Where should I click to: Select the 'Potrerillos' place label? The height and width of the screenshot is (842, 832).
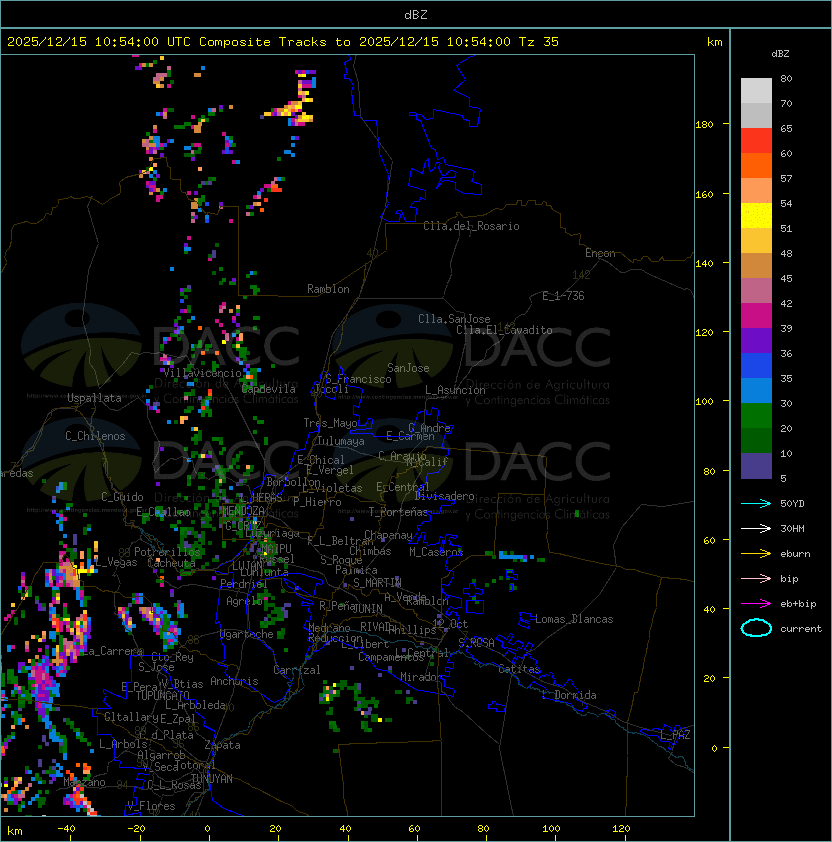tap(167, 552)
